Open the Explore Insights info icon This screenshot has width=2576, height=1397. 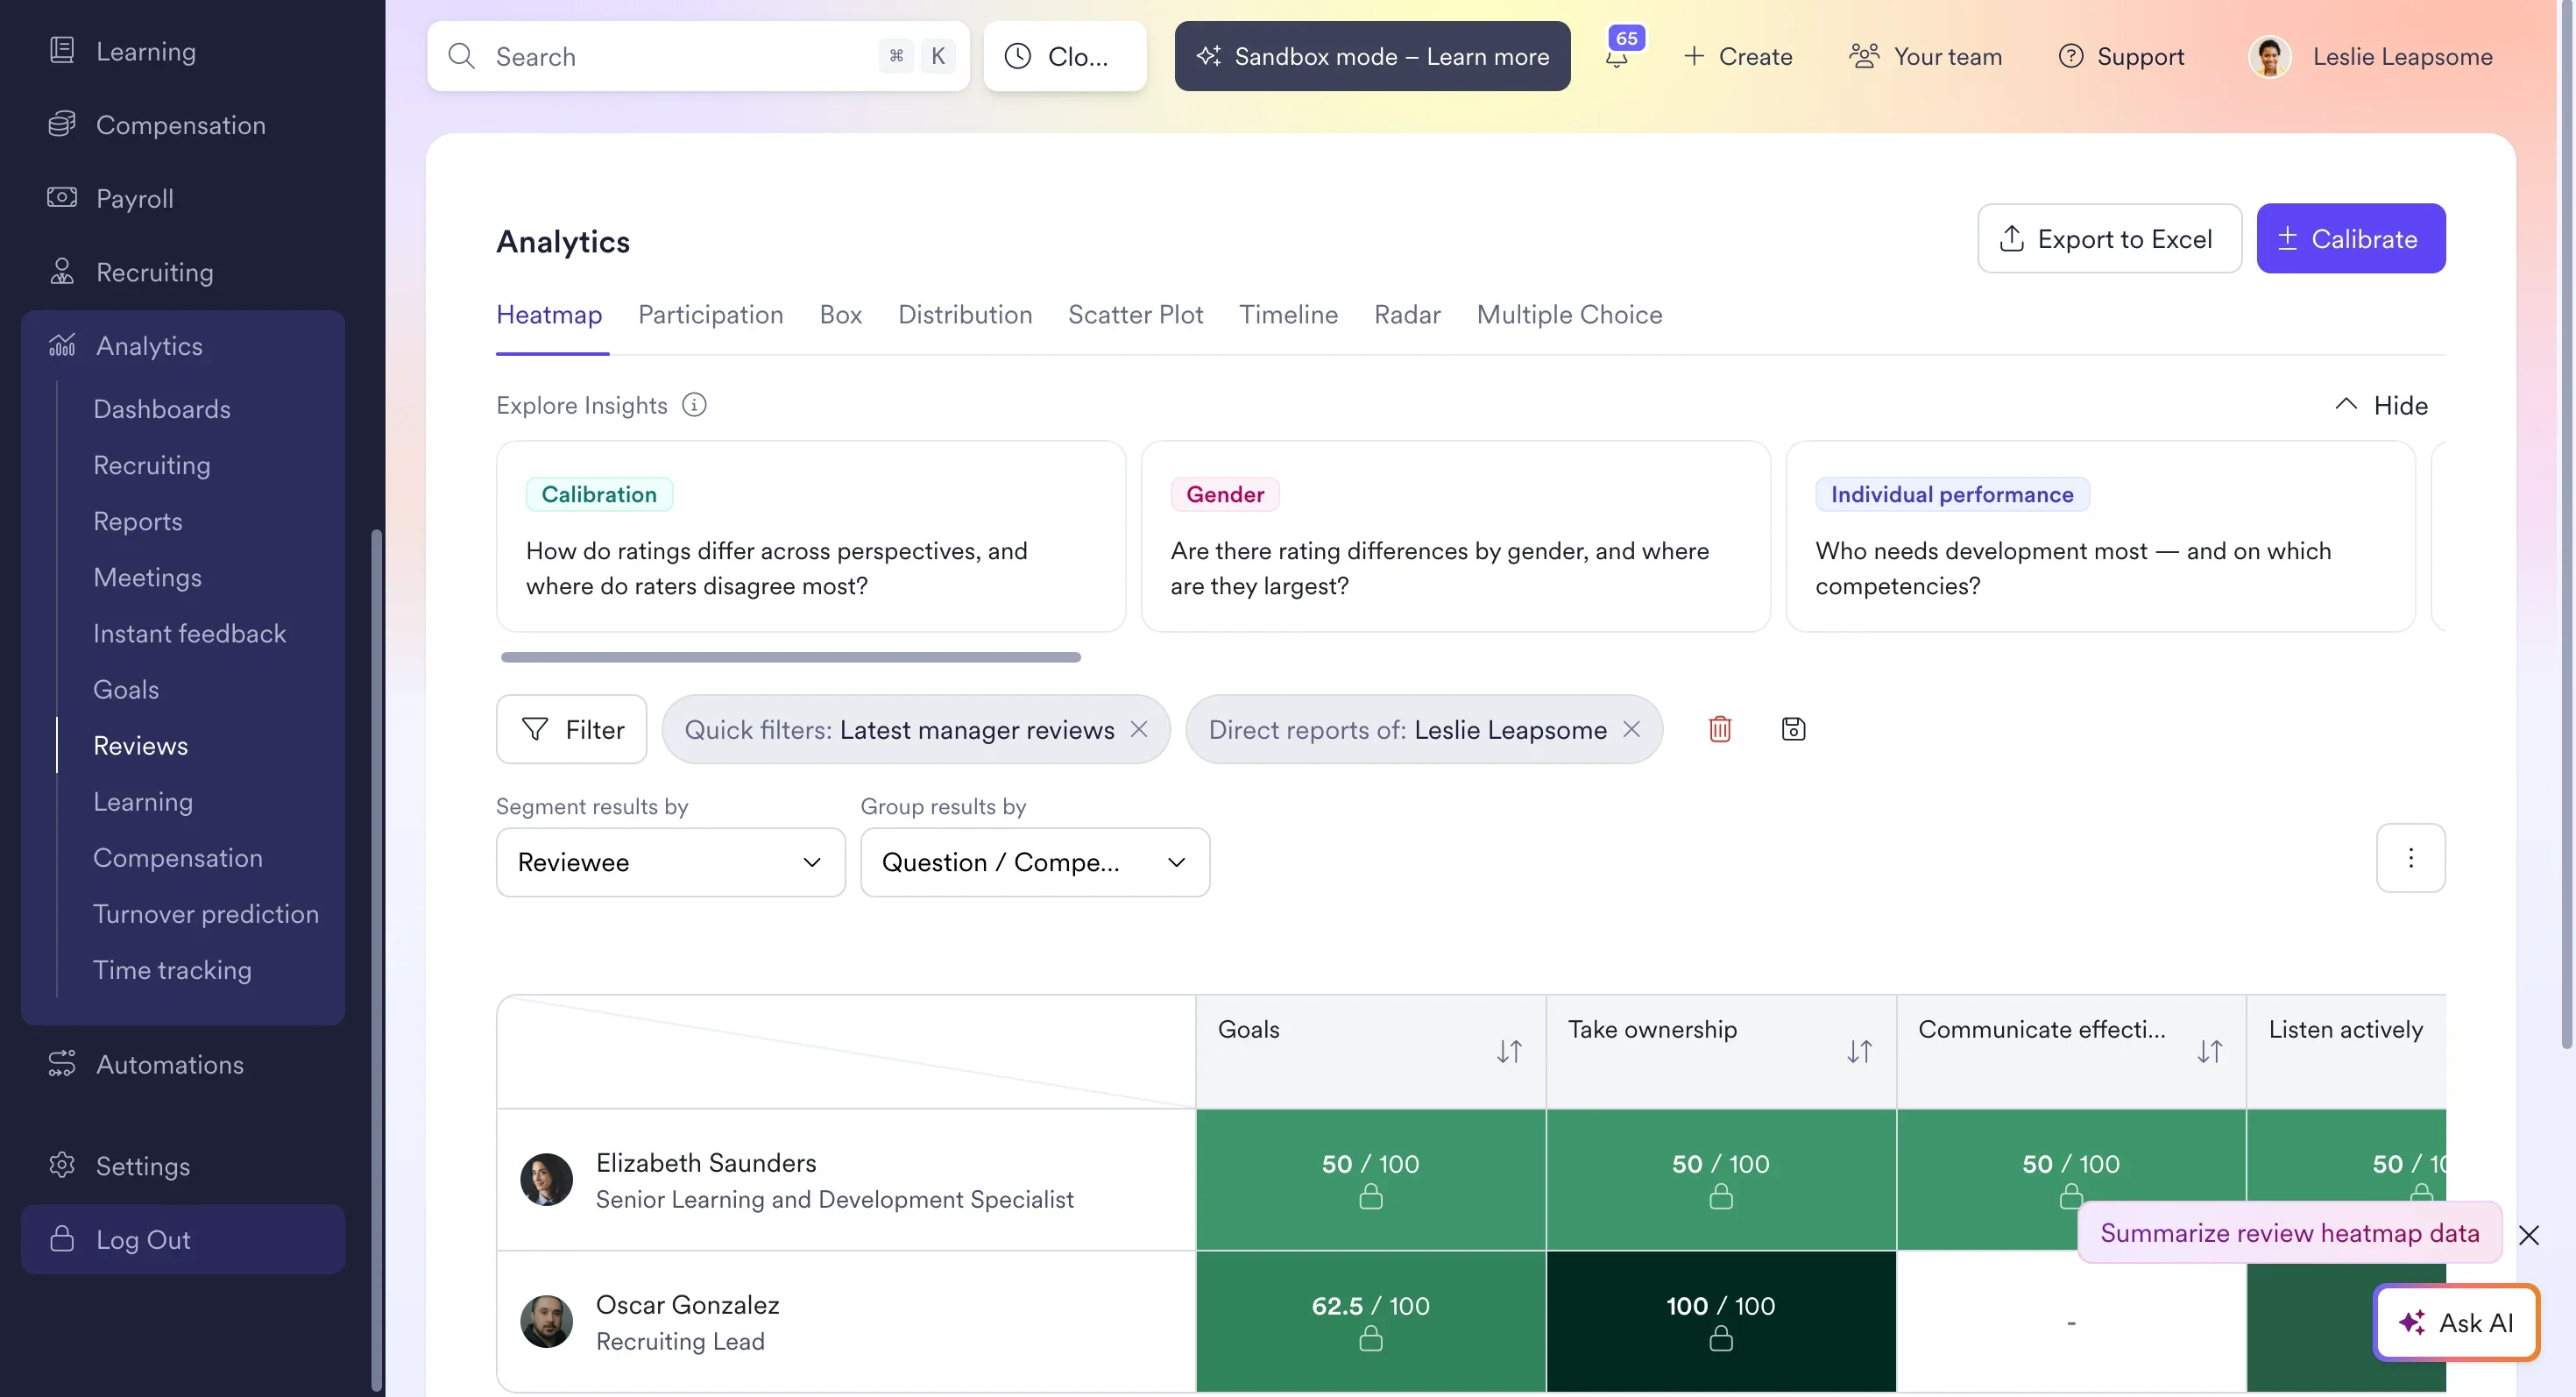click(x=694, y=405)
